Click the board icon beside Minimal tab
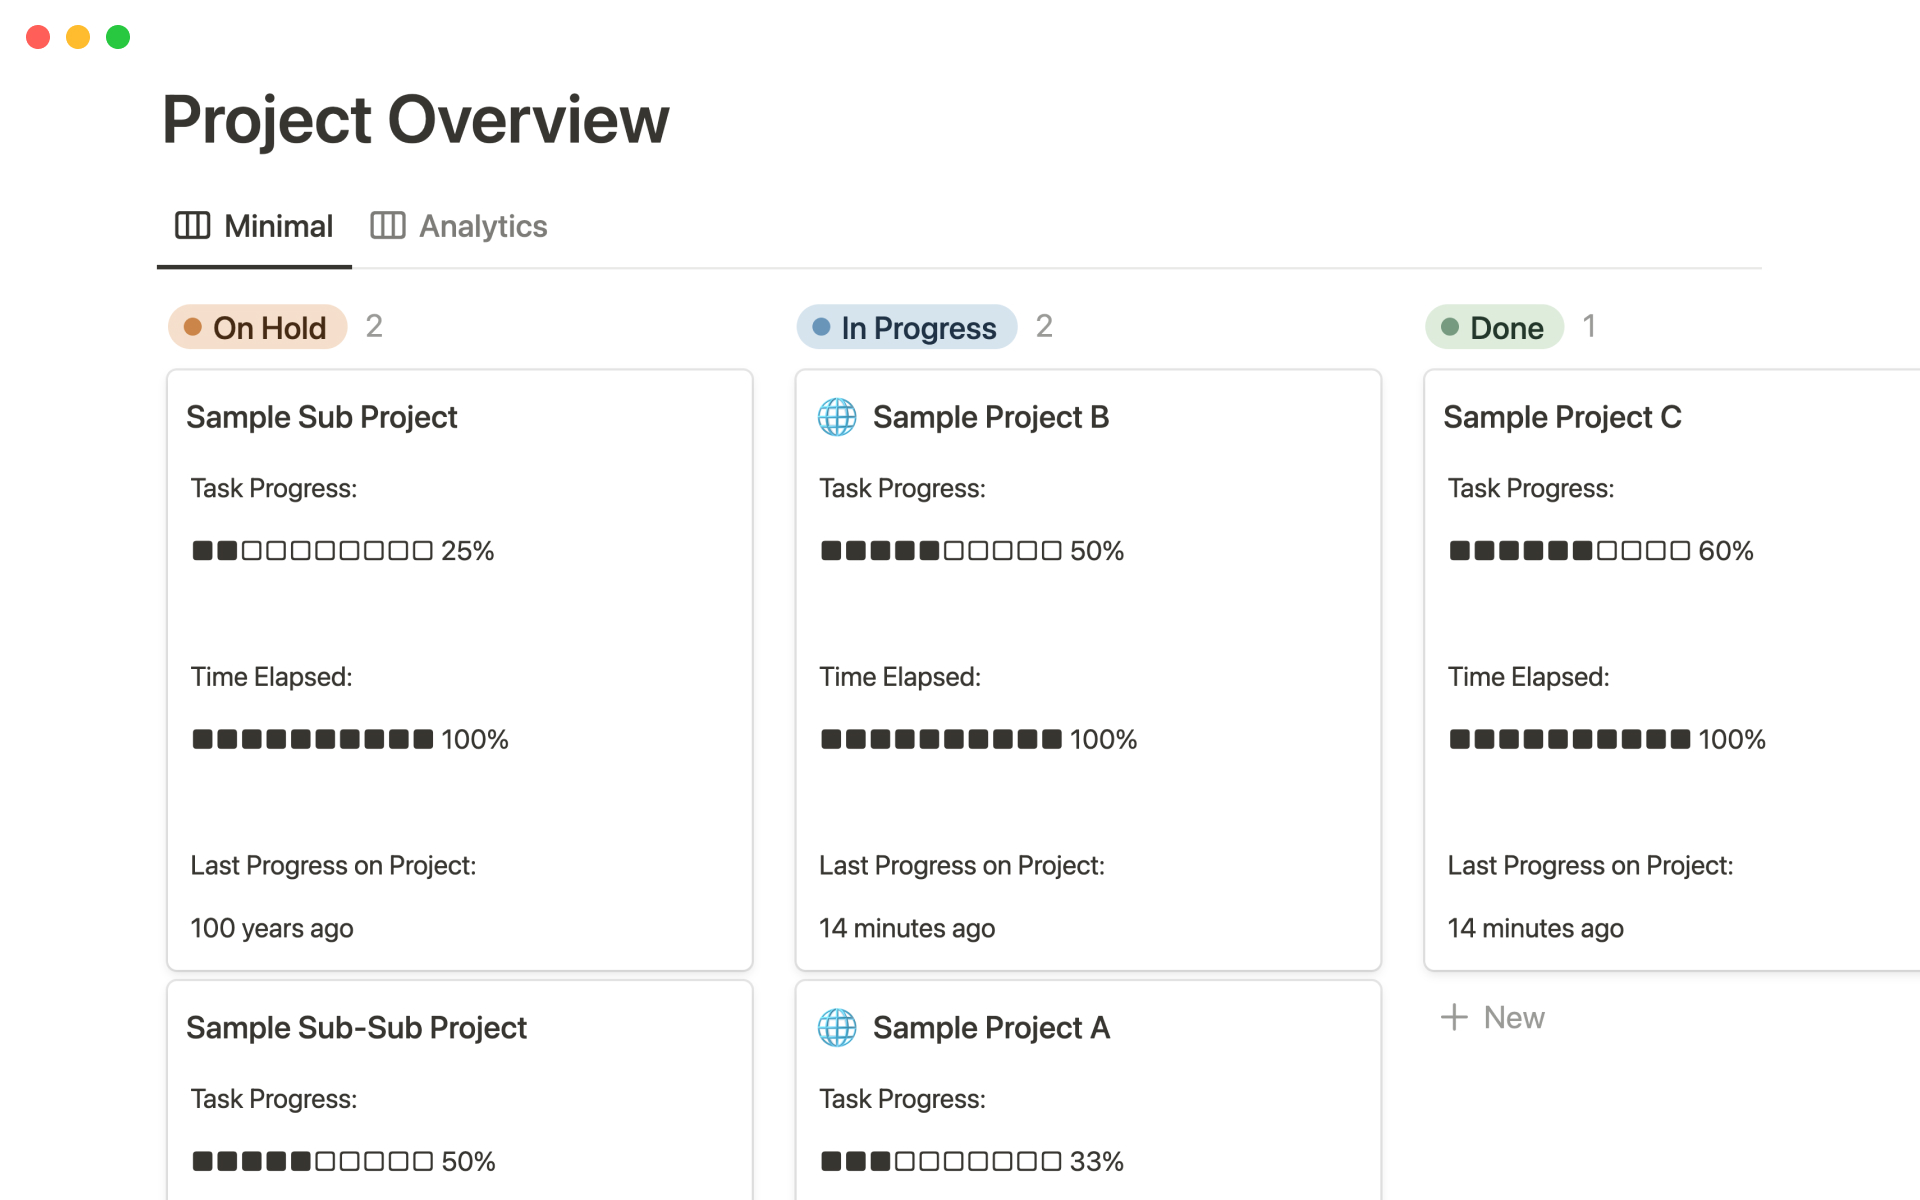Screen dimensions: 1920x1200 click(x=192, y=226)
